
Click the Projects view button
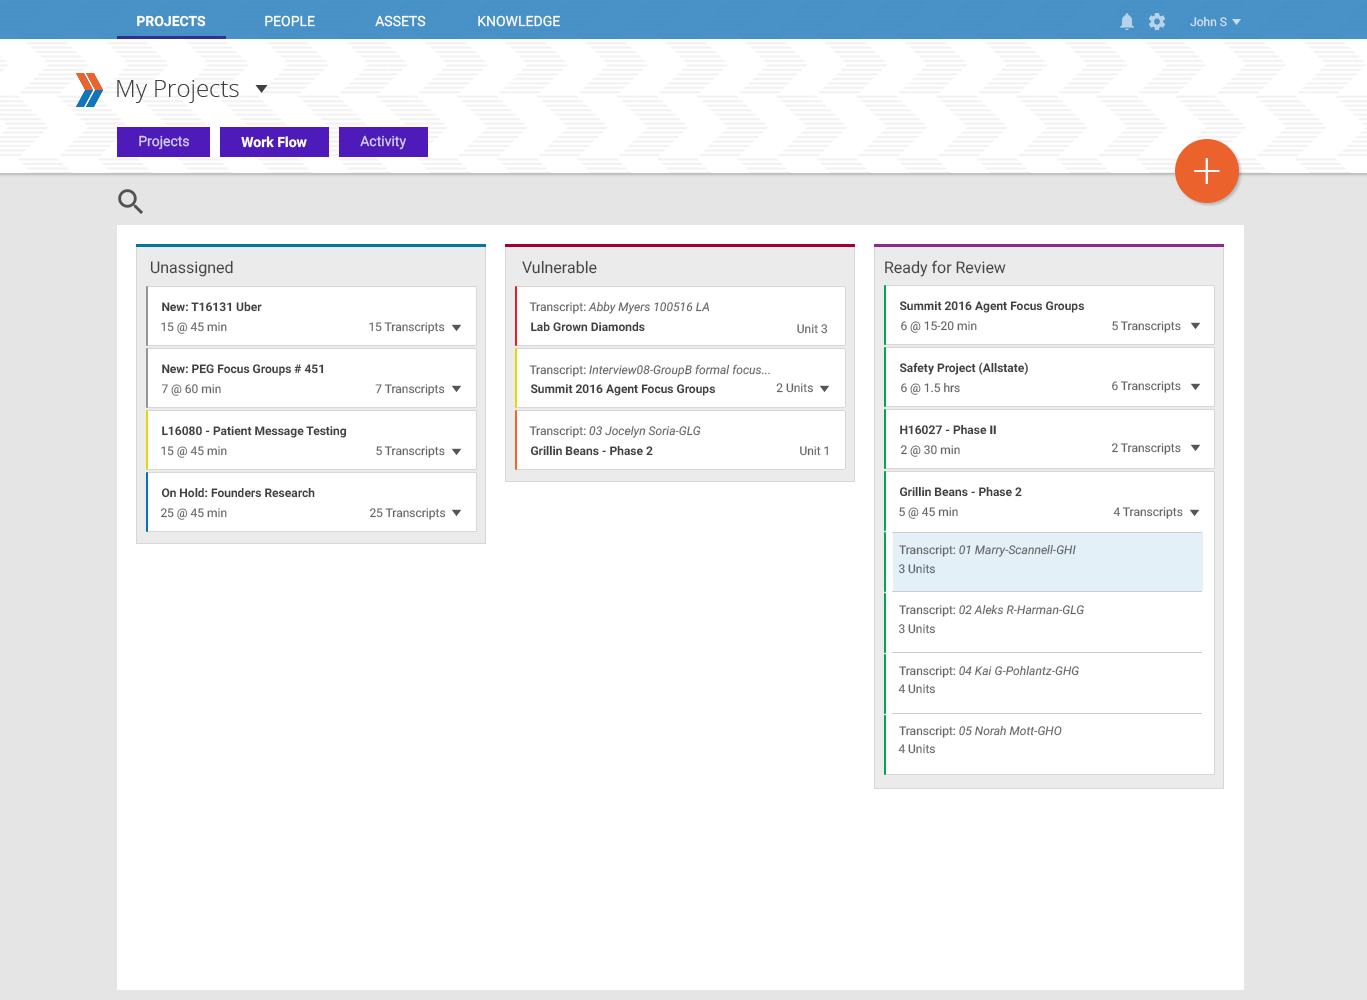click(x=163, y=142)
